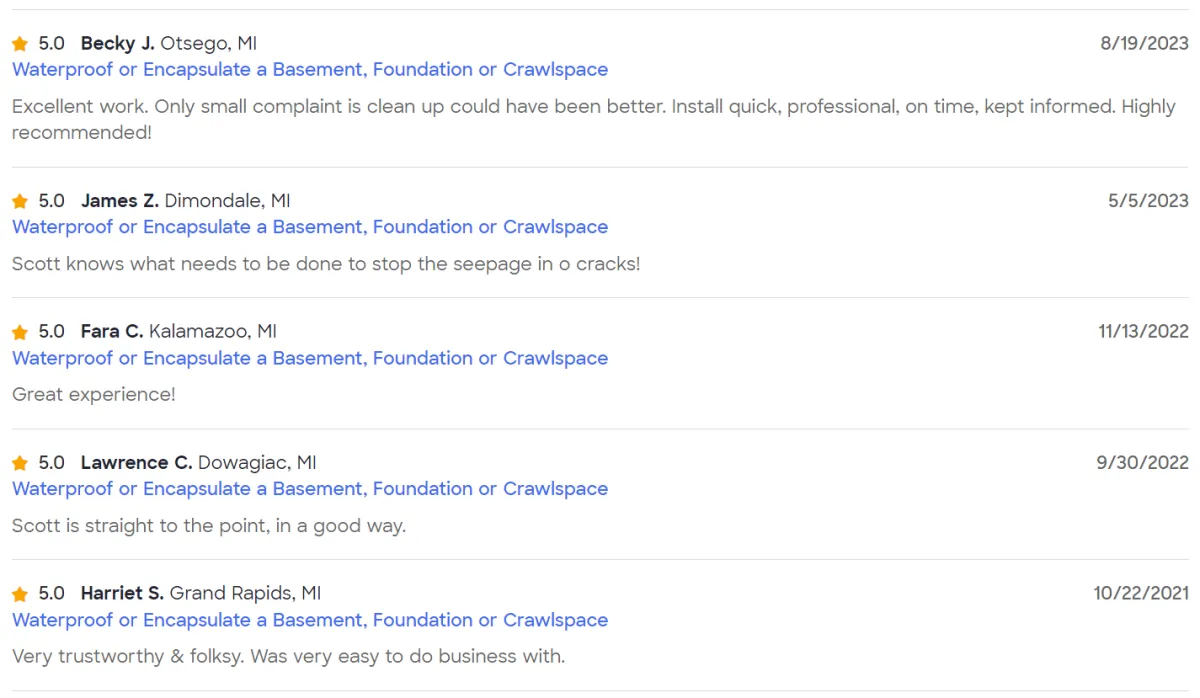1200x698 pixels.
Task: Click the 'Great experience!' review text
Action: click(x=94, y=395)
